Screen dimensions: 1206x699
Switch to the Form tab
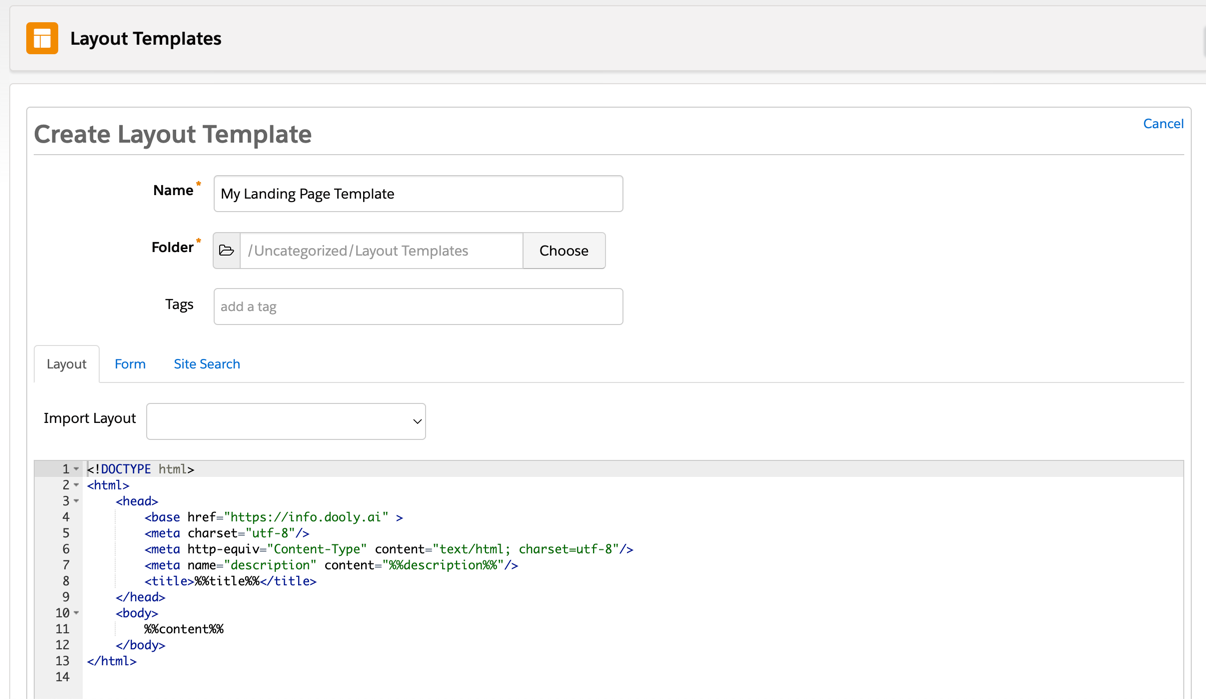point(130,364)
